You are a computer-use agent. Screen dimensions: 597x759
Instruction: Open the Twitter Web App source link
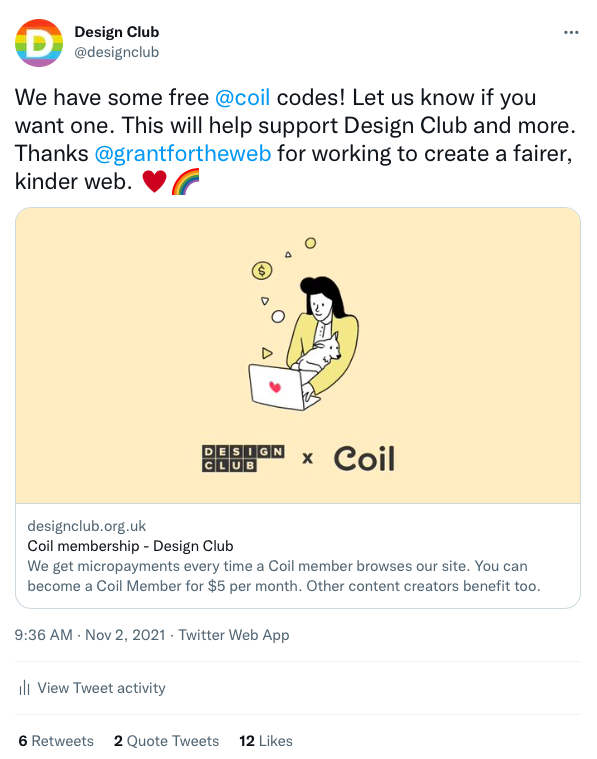234,635
